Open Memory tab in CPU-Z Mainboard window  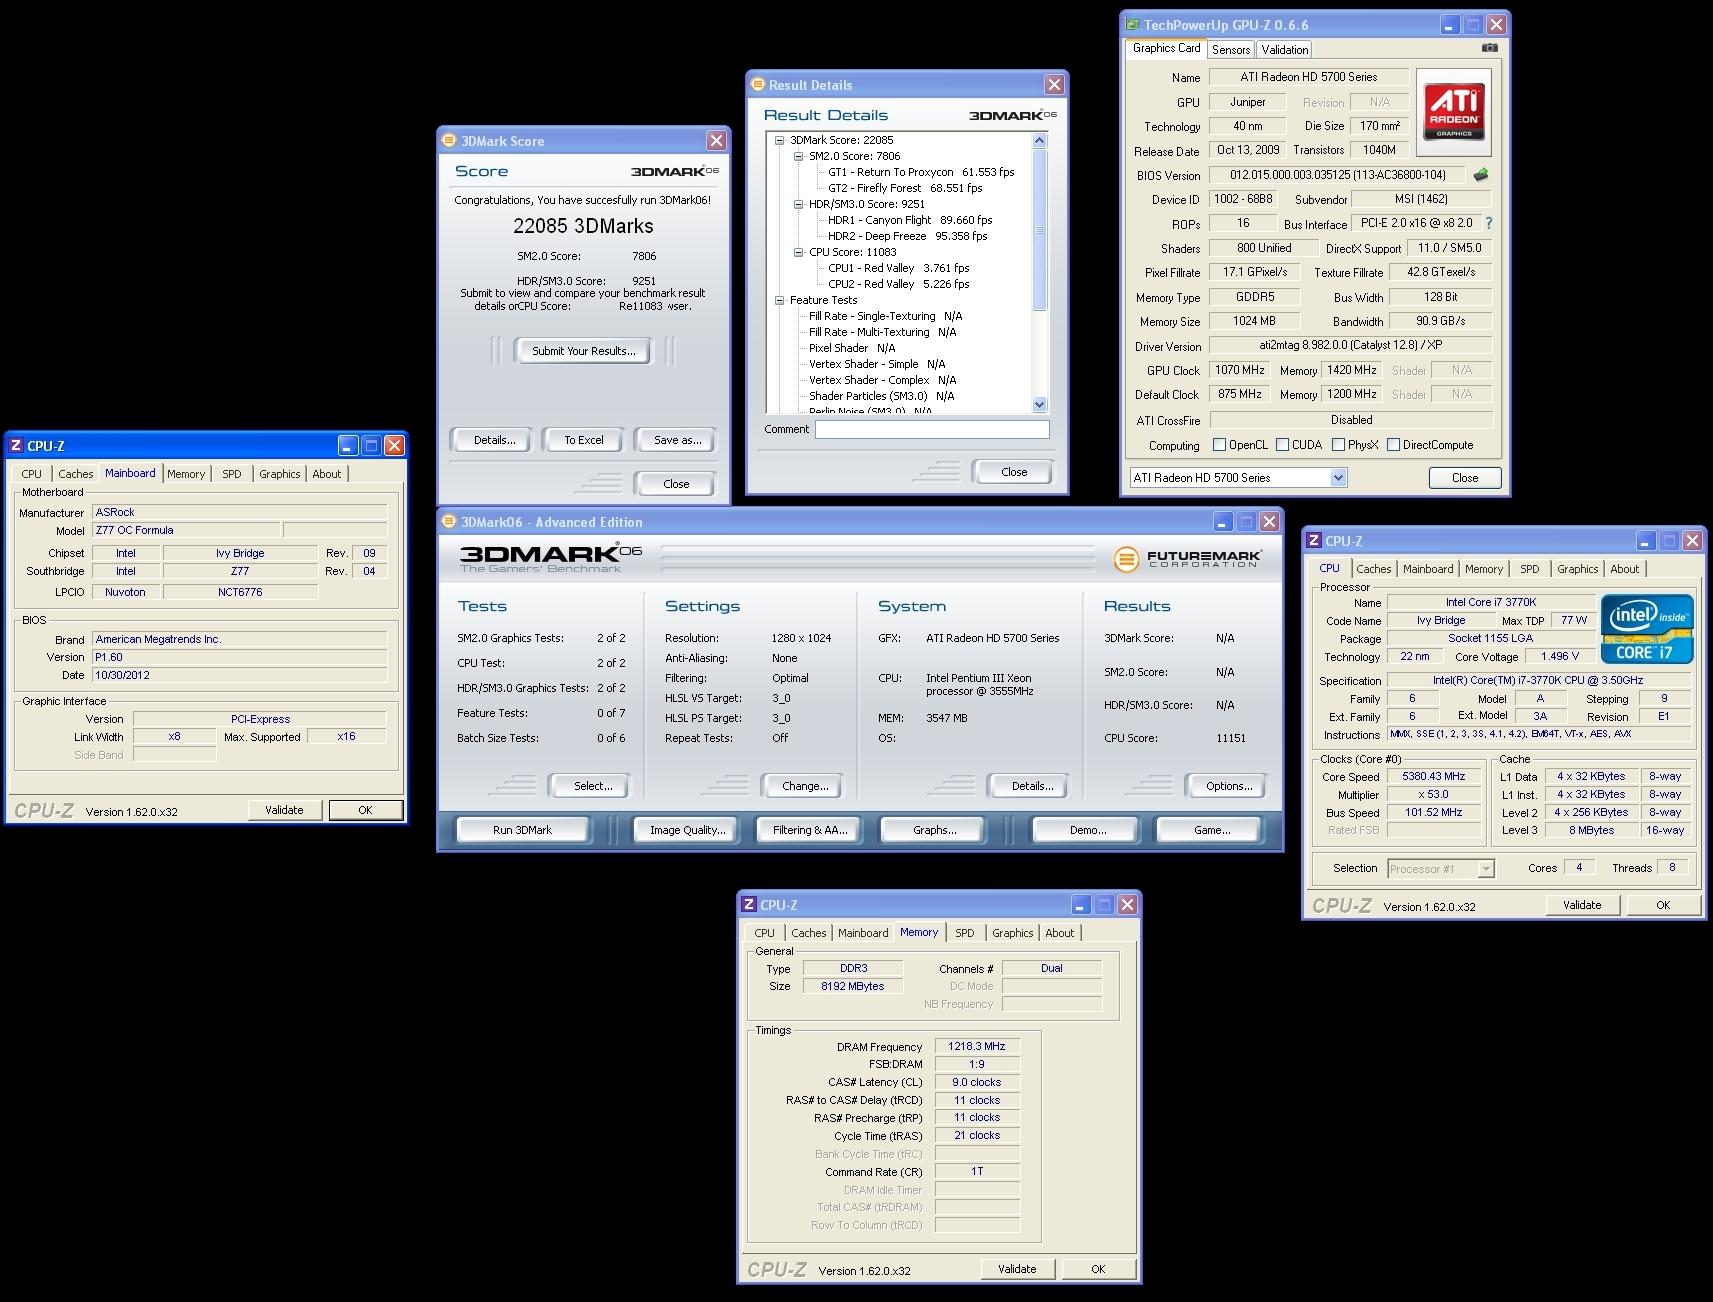click(x=186, y=474)
